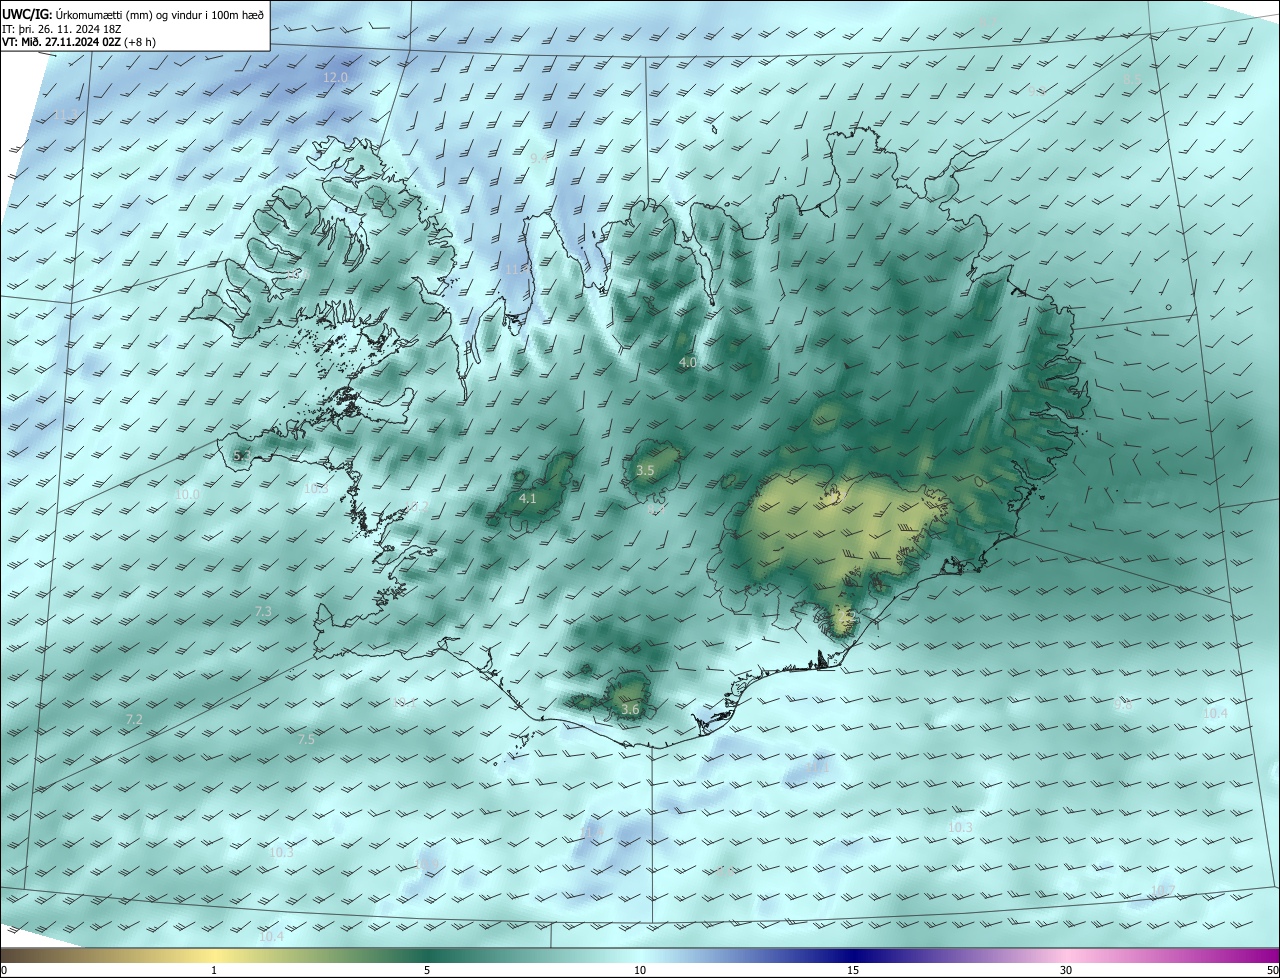Click the 7.5 value label

(306, 739)
